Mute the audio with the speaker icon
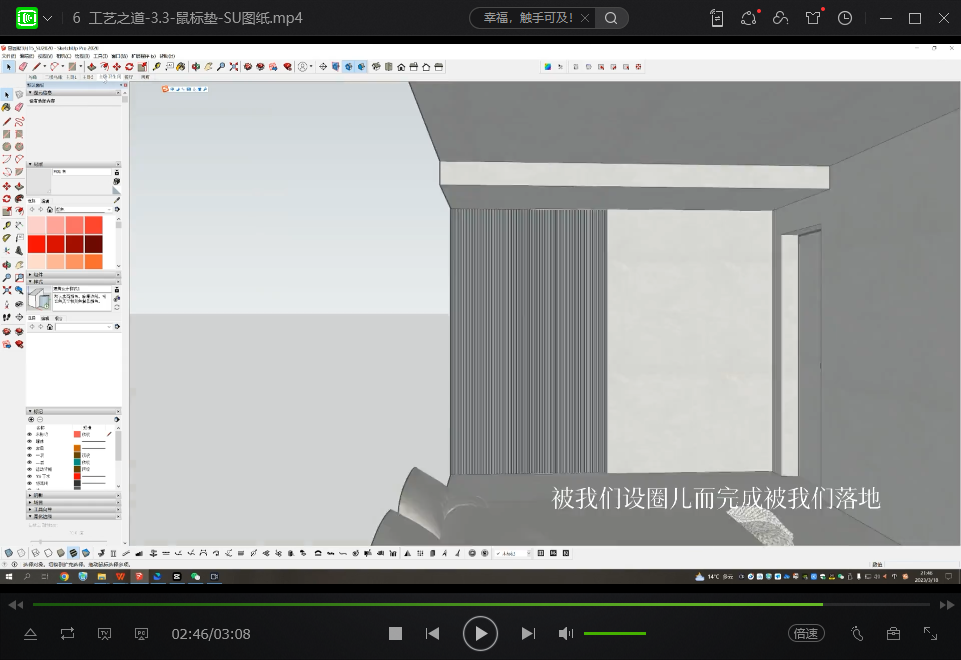This screenshot has height=660, width=961. click(x=565, y=633)
